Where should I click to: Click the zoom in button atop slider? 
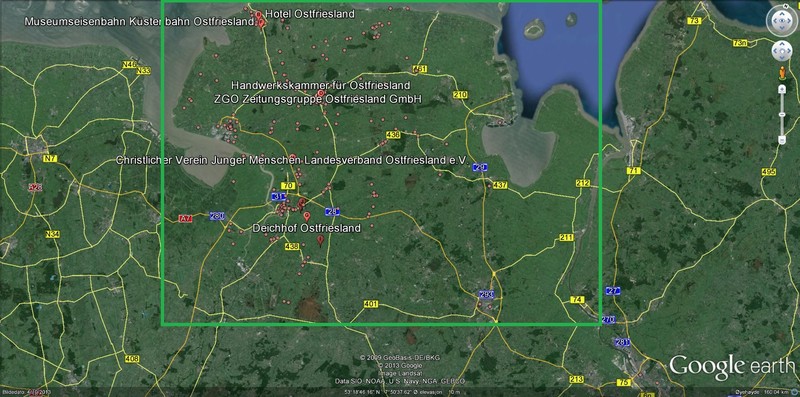pos(782,89)
